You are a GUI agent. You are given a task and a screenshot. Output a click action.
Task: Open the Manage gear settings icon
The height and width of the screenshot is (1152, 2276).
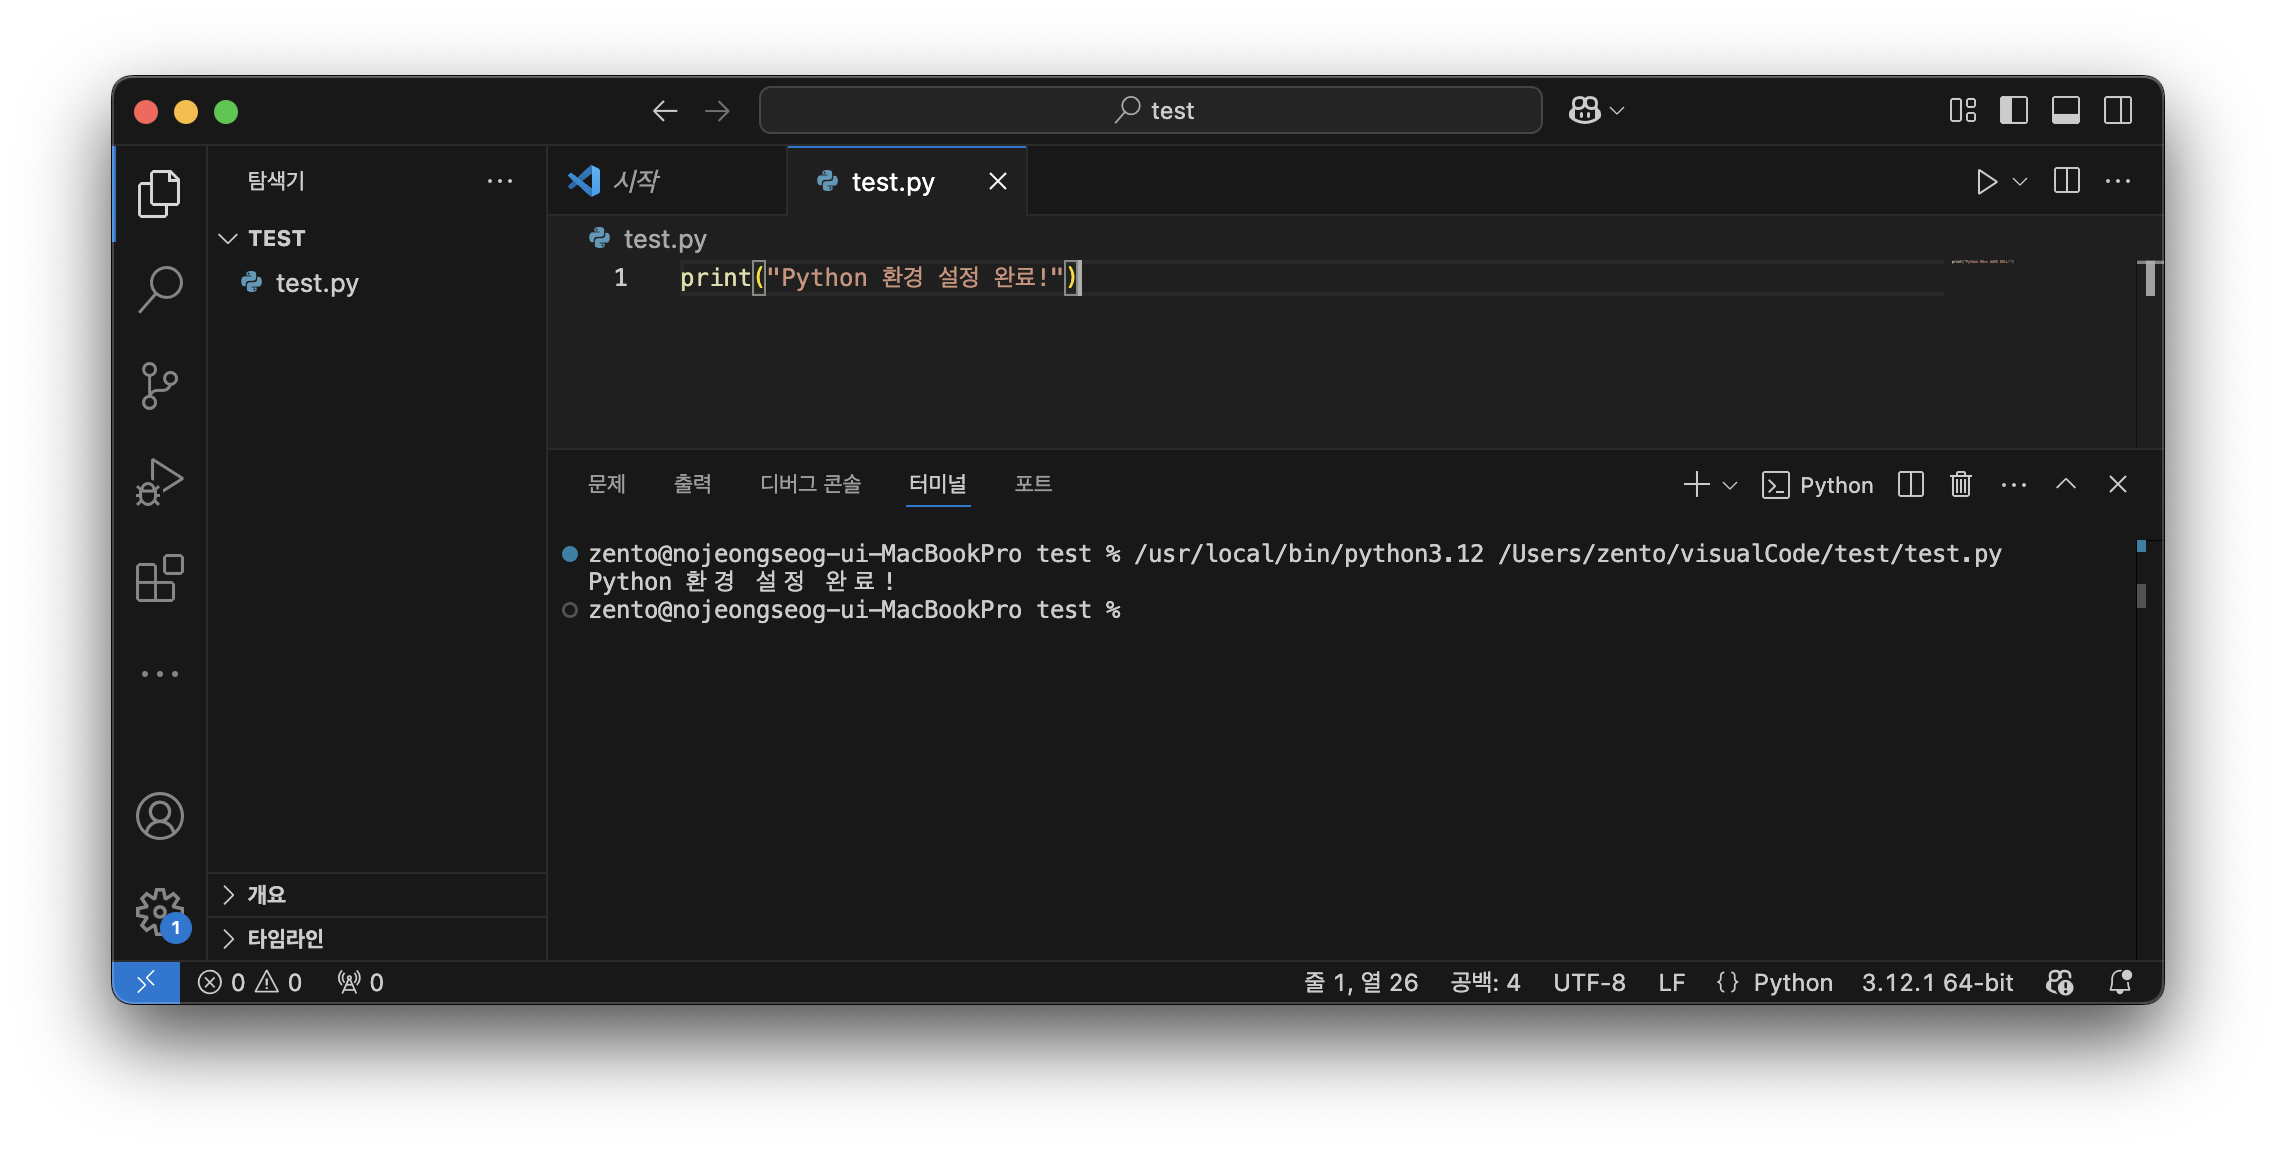159,911
